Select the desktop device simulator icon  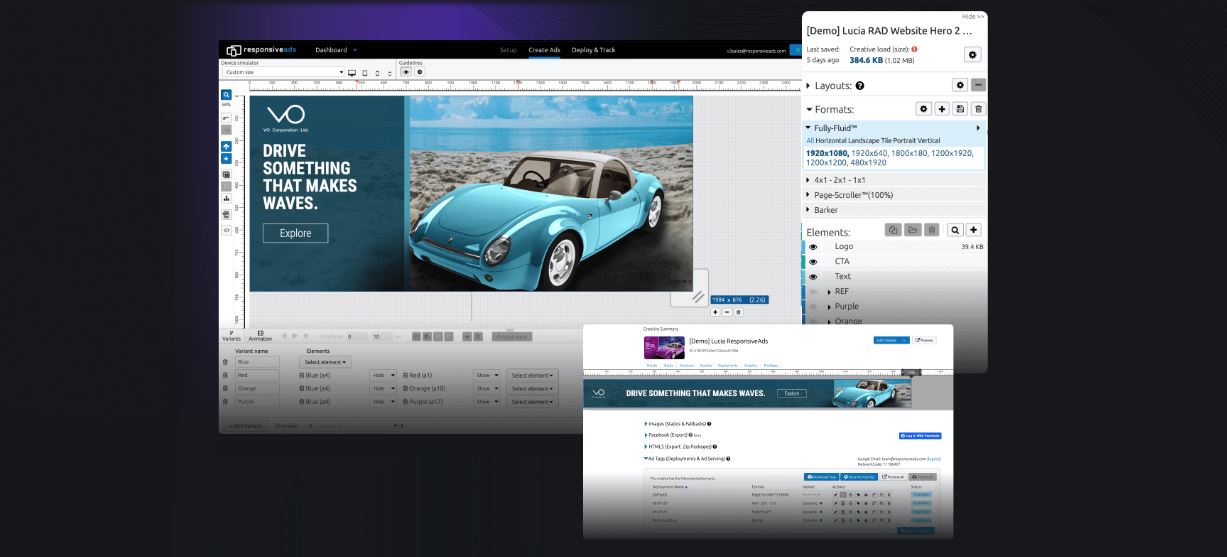pos(352,73)
